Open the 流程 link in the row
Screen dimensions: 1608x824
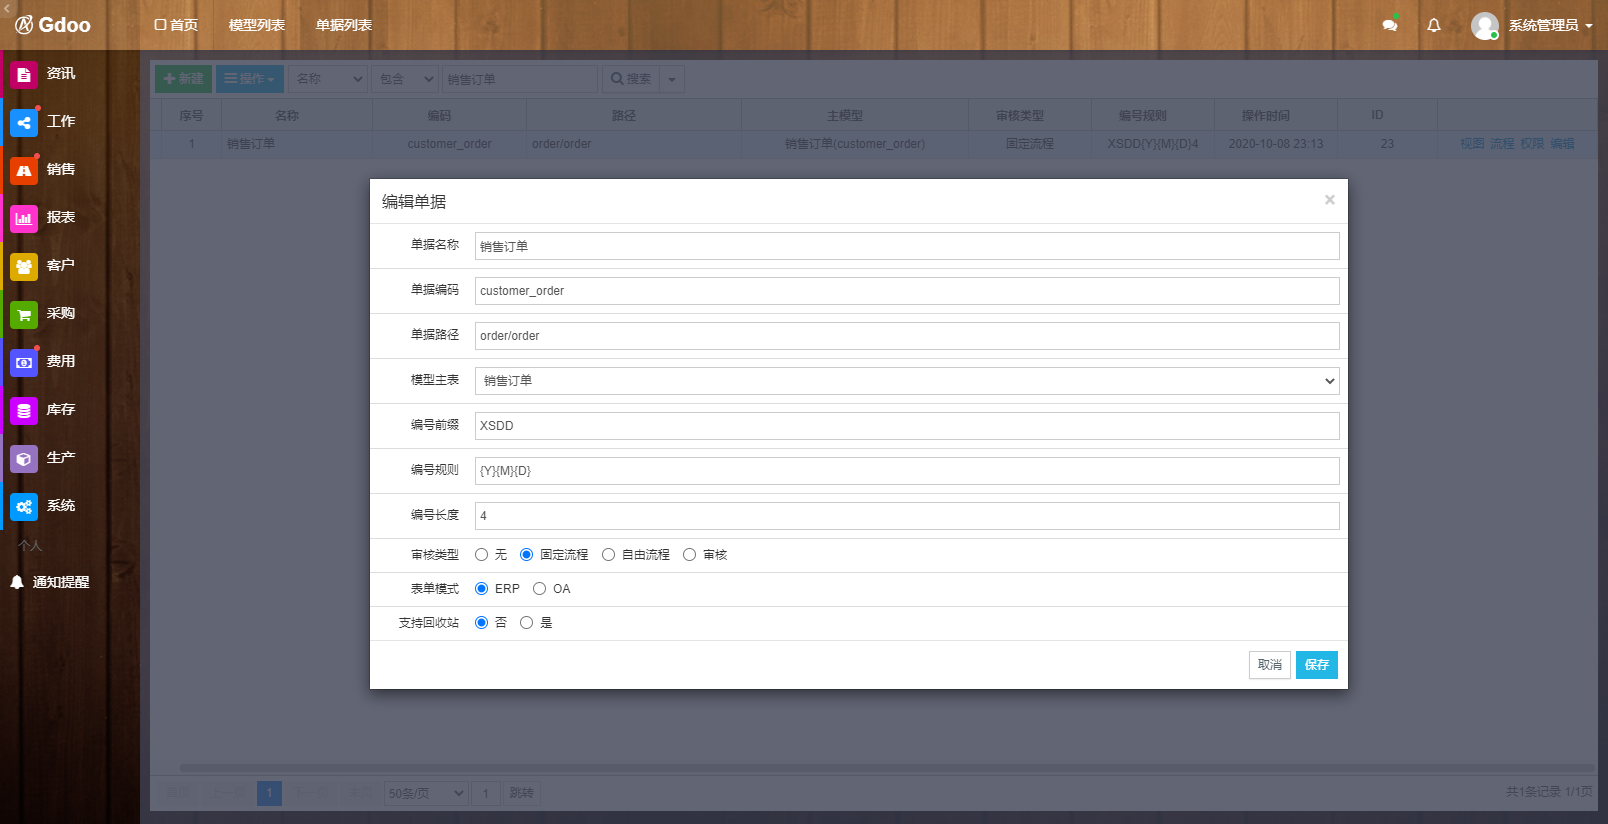(x=1502, y=144)
